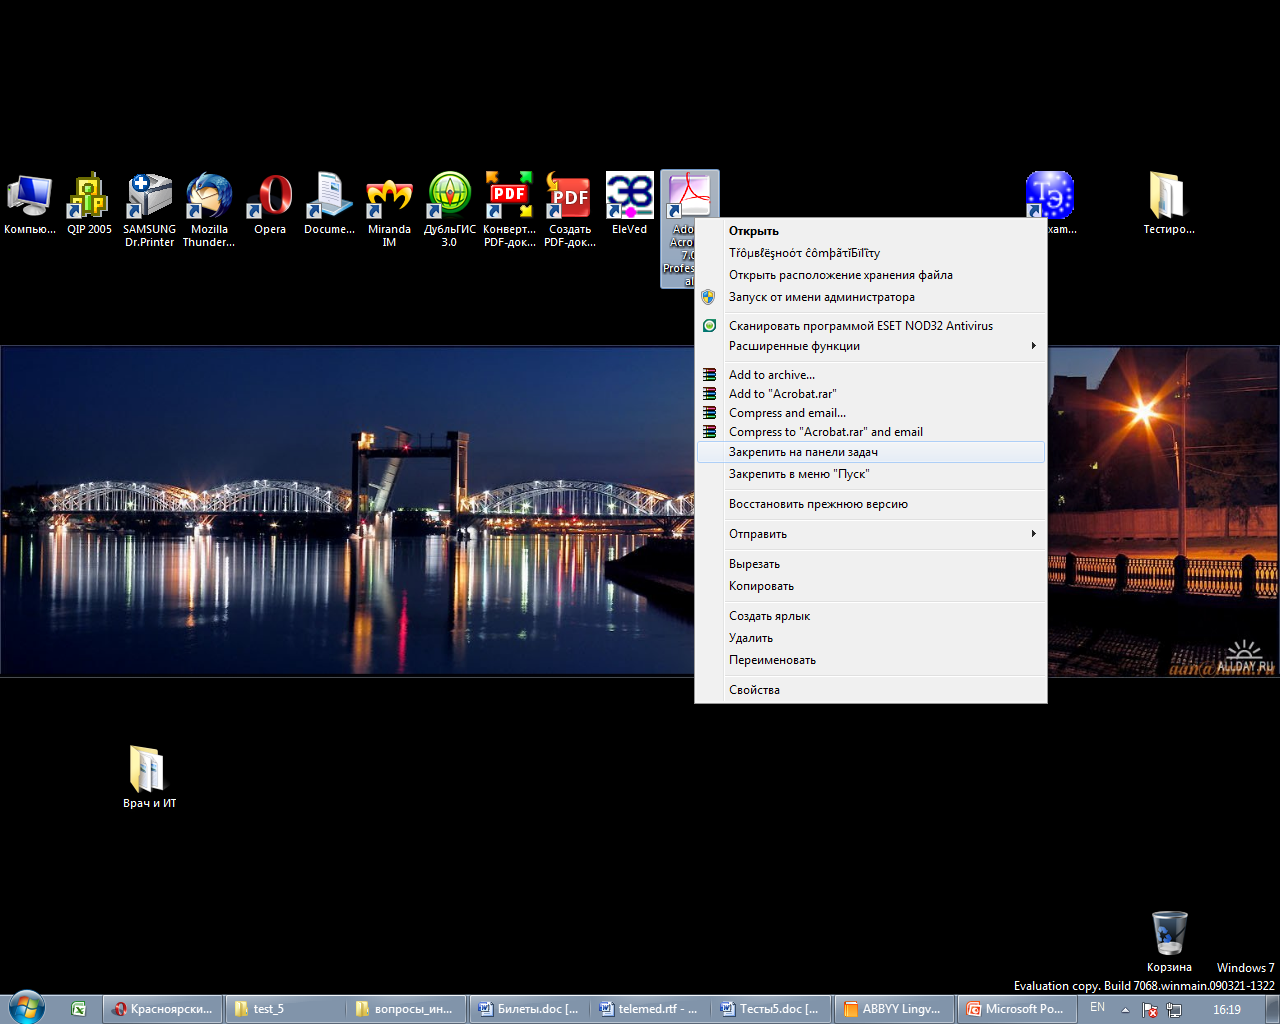Expand the Расширенные функции submenu

[x=871, y=346]
